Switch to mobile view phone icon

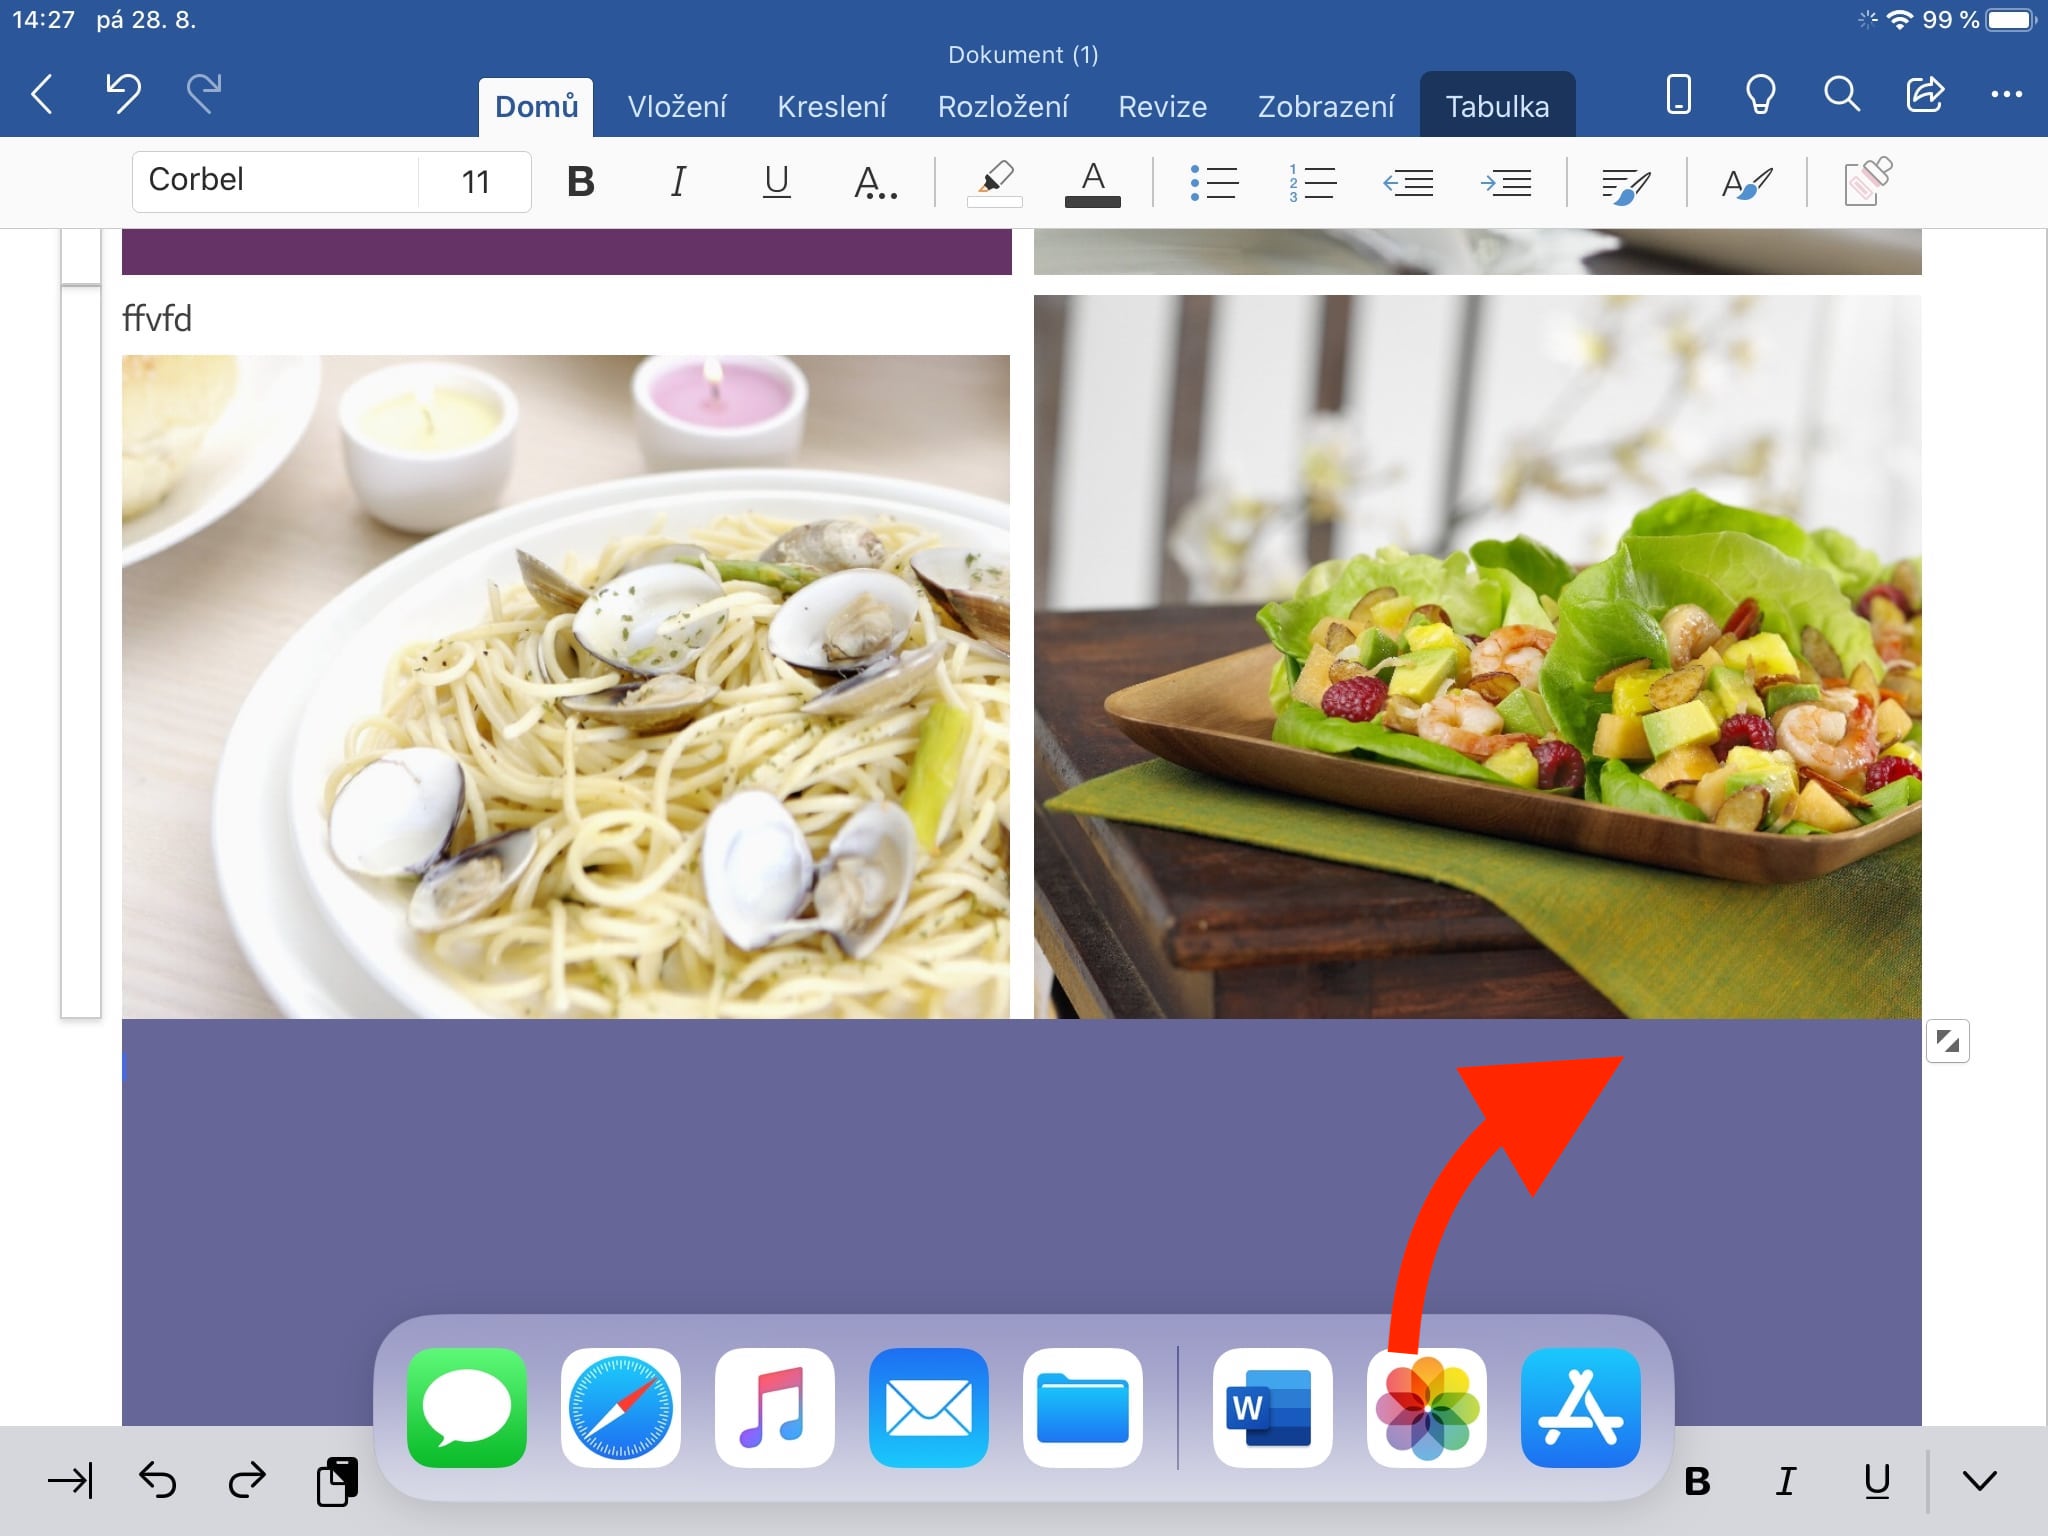pos(1679,94)
